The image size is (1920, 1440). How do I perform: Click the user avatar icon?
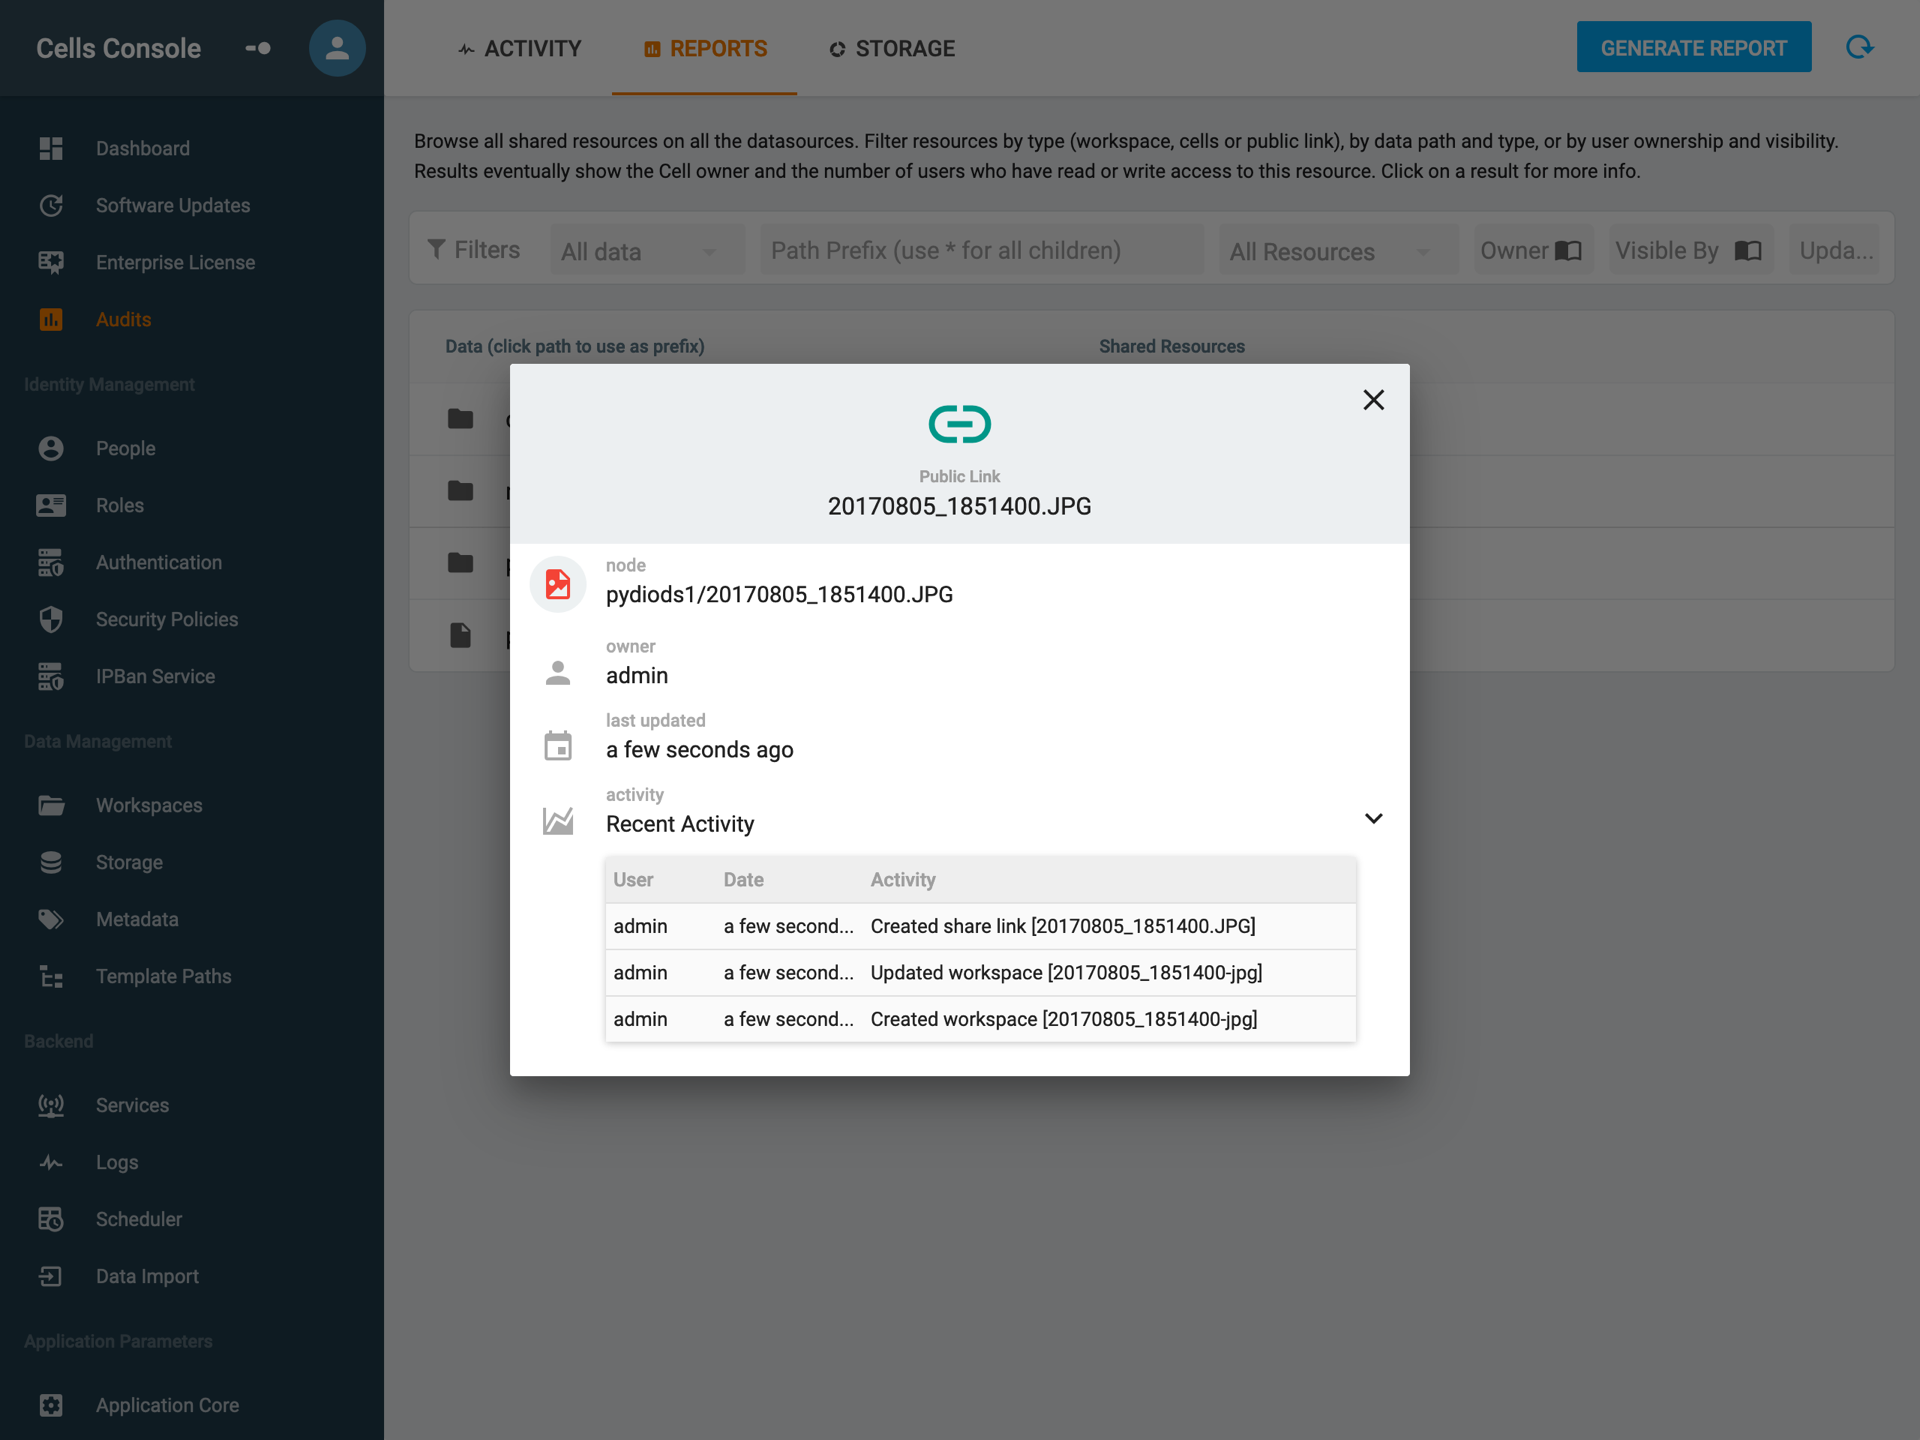tap(337, 48)
